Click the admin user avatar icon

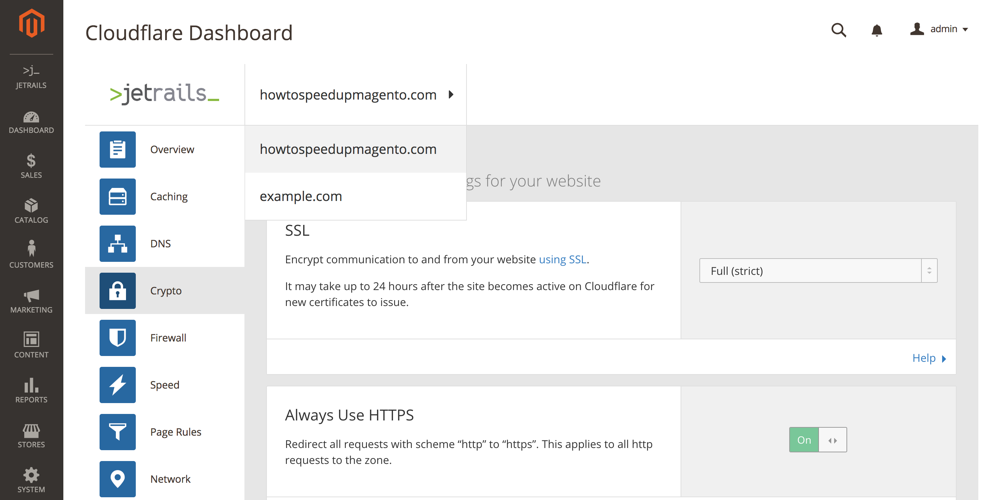tap(917, 29)
